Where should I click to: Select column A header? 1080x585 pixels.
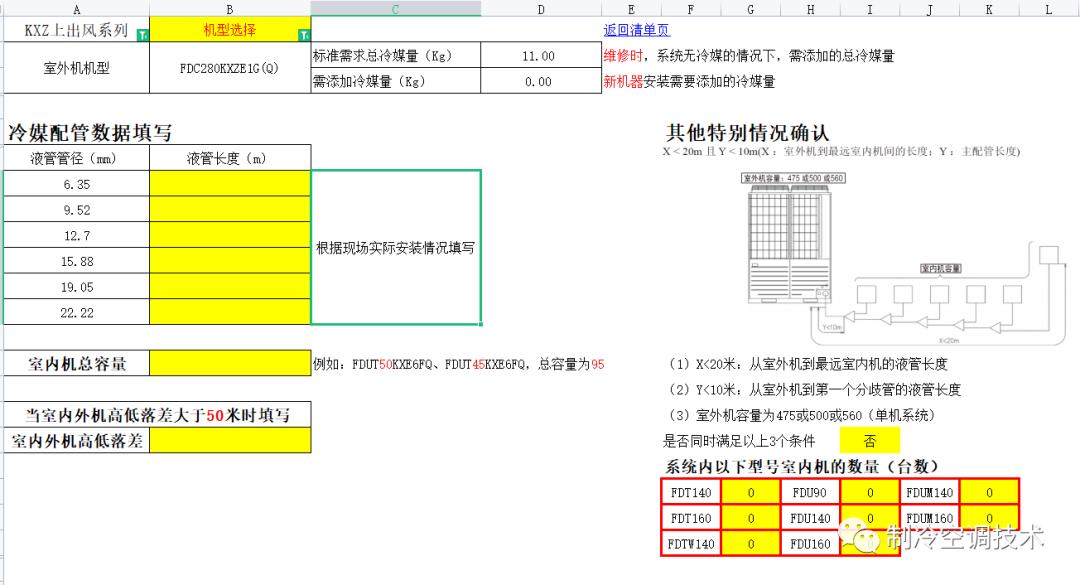pos(76,9)
